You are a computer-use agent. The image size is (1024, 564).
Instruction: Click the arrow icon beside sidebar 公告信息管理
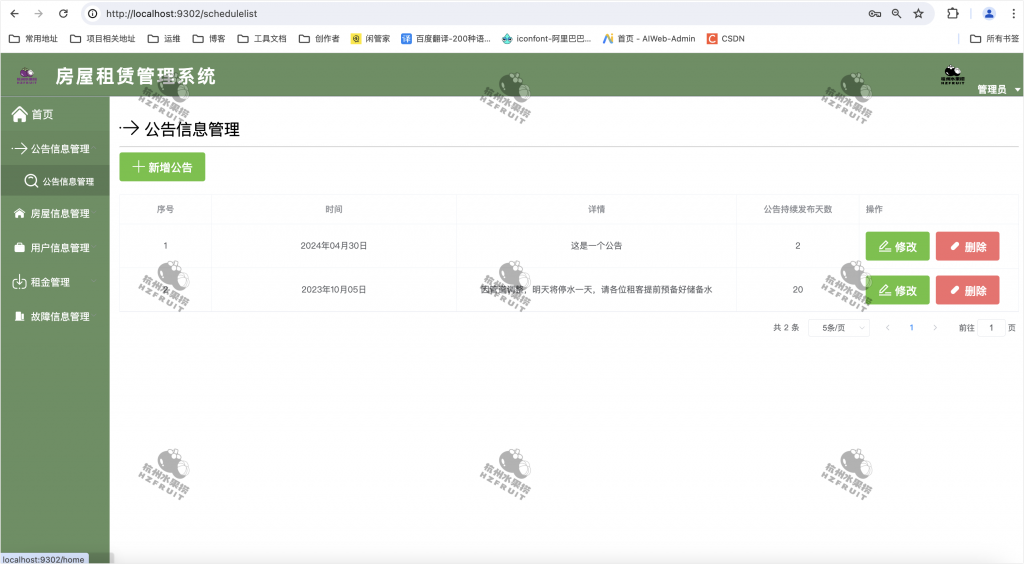[x=19, y=148]
